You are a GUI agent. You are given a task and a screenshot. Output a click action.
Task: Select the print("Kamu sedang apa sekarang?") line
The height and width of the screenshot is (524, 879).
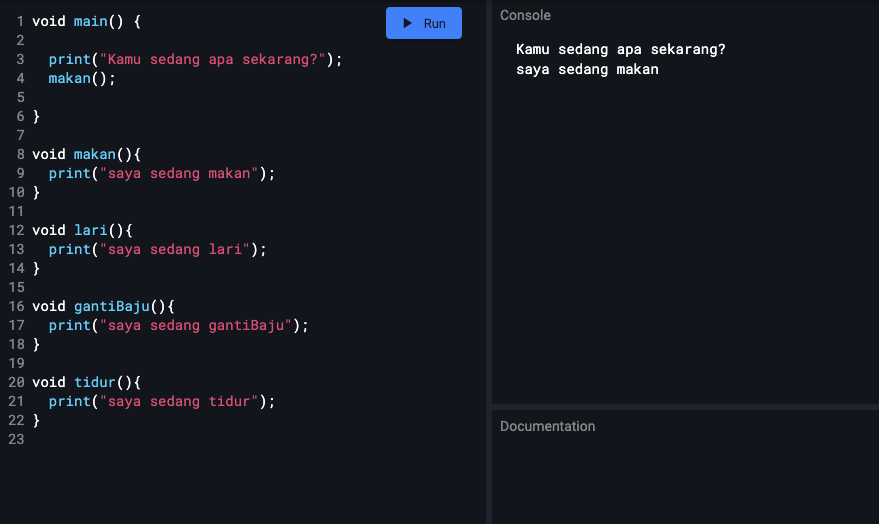point(195,59)
